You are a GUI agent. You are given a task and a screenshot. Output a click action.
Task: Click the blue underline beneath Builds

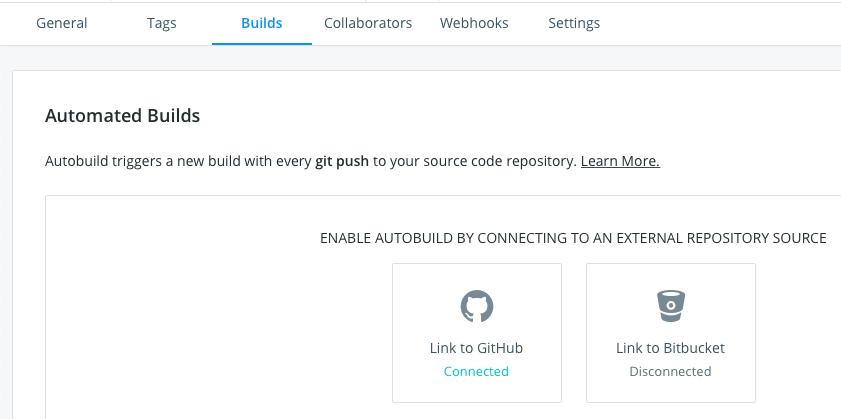pos(262,44)
